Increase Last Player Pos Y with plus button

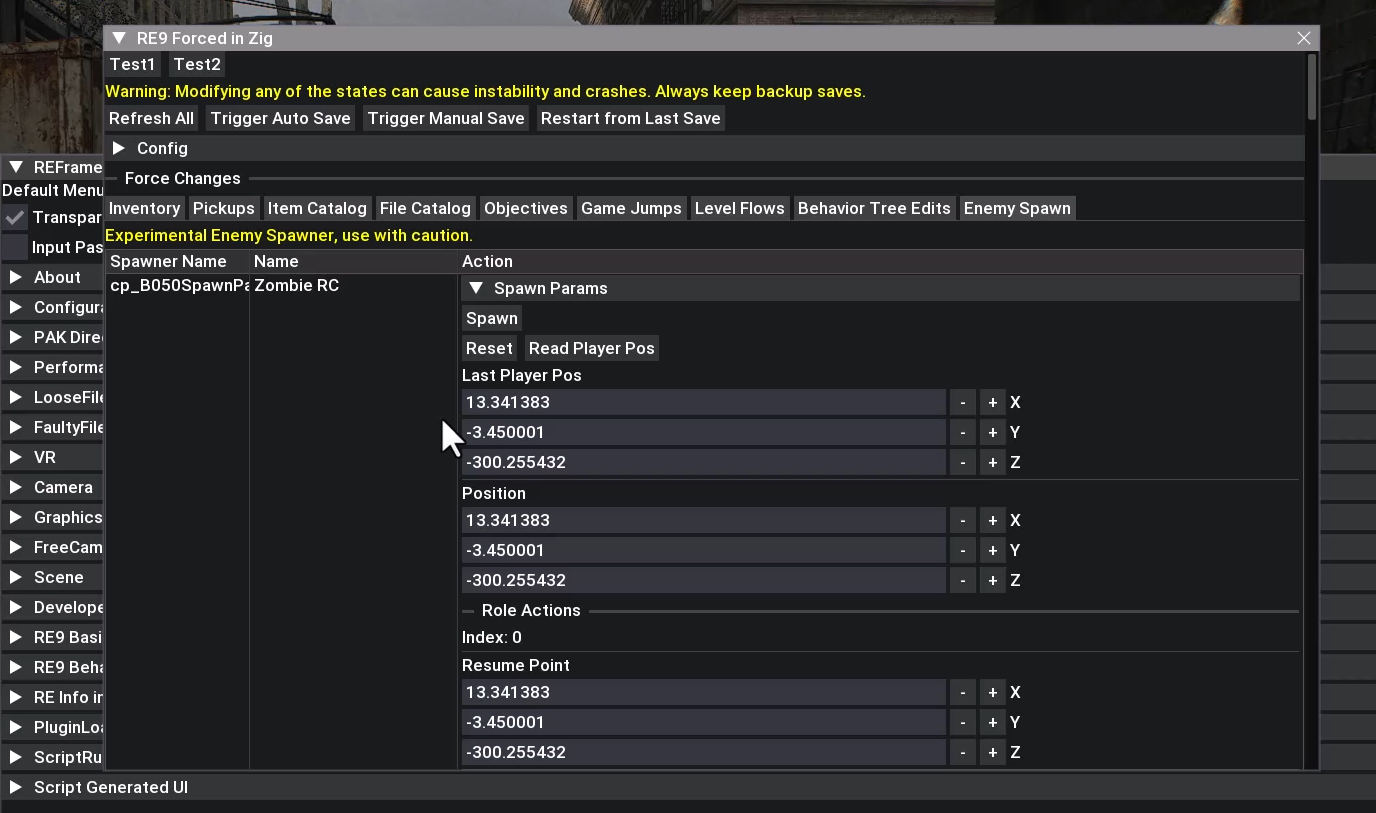tap(992, 432)
